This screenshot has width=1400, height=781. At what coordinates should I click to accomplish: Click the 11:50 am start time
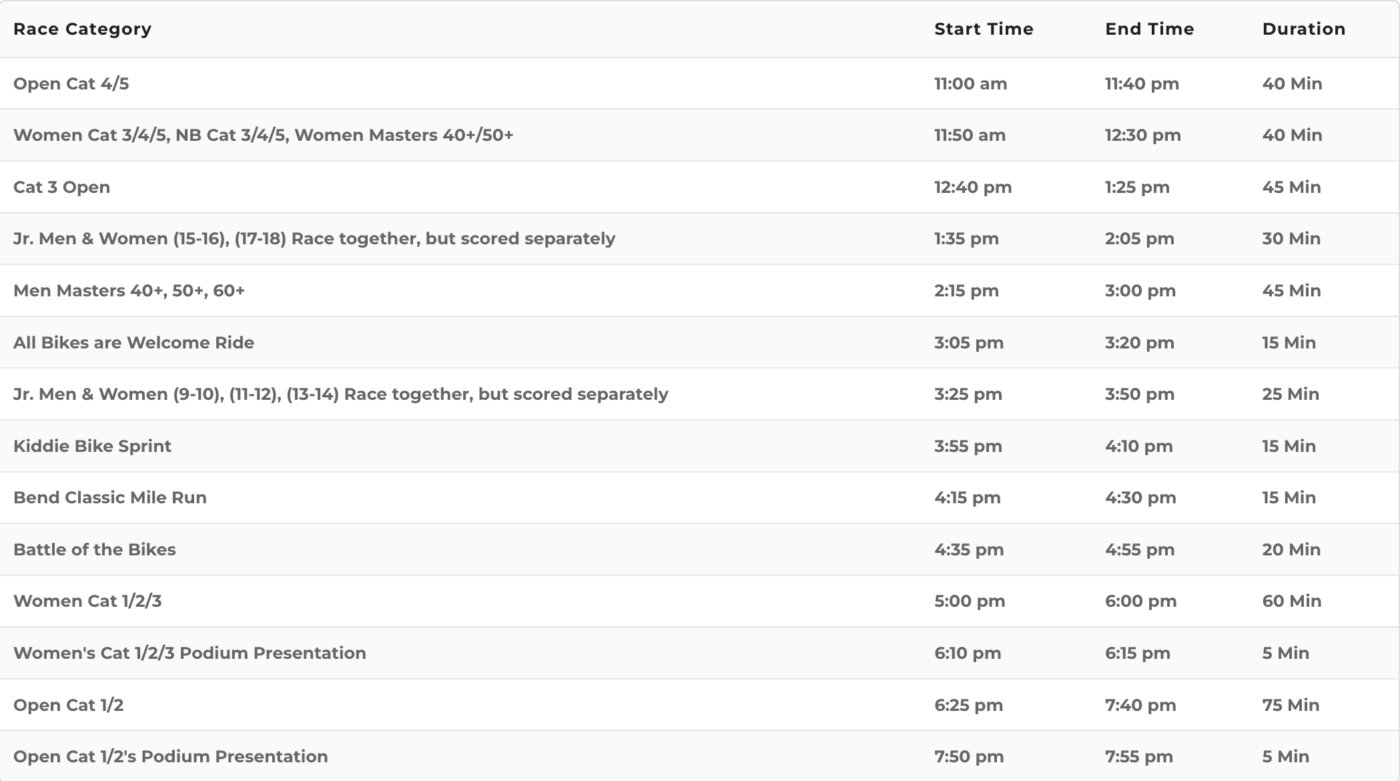[970, 135]
